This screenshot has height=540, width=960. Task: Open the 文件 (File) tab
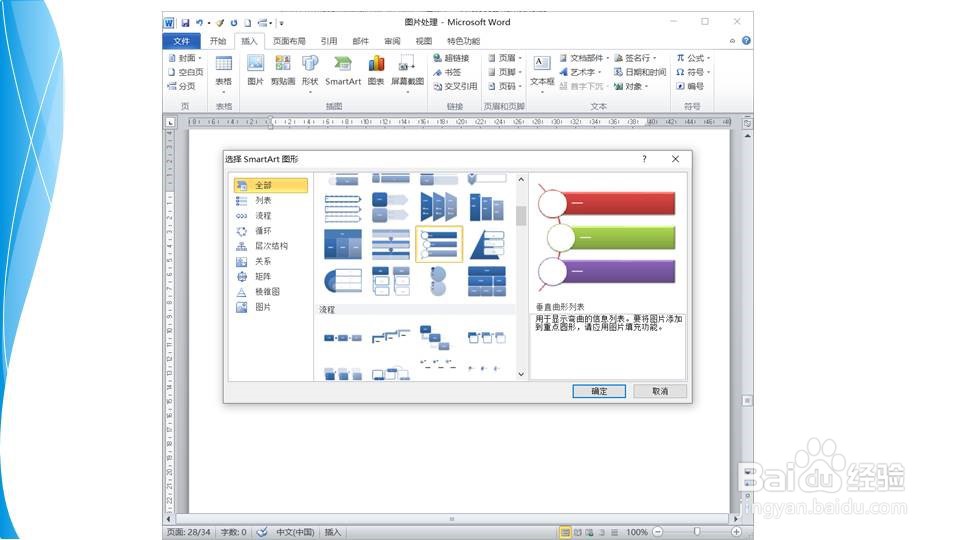pos(181,41)
